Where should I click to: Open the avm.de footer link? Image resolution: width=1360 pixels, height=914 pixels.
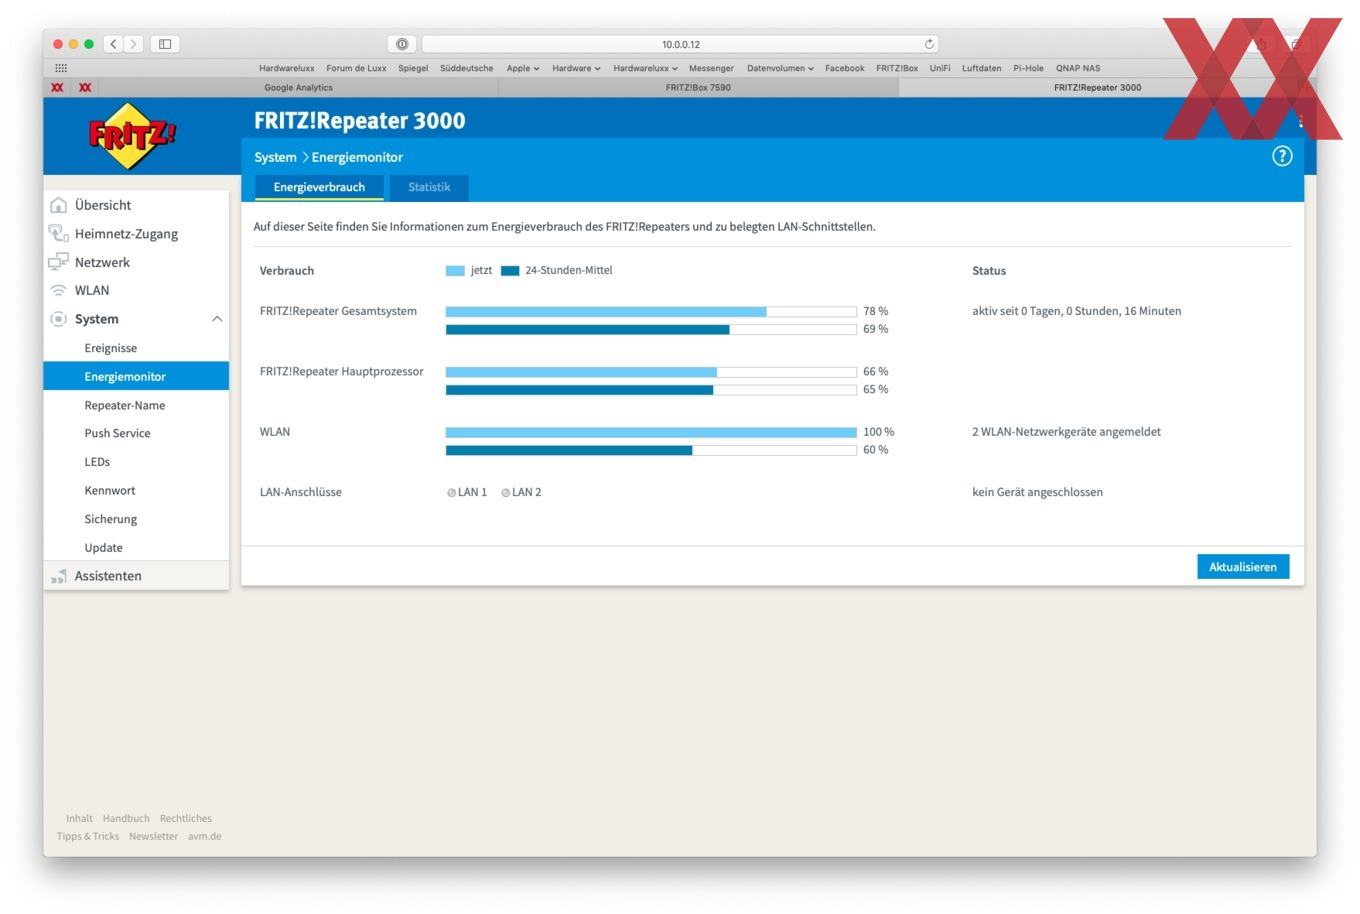pos(205,836)
